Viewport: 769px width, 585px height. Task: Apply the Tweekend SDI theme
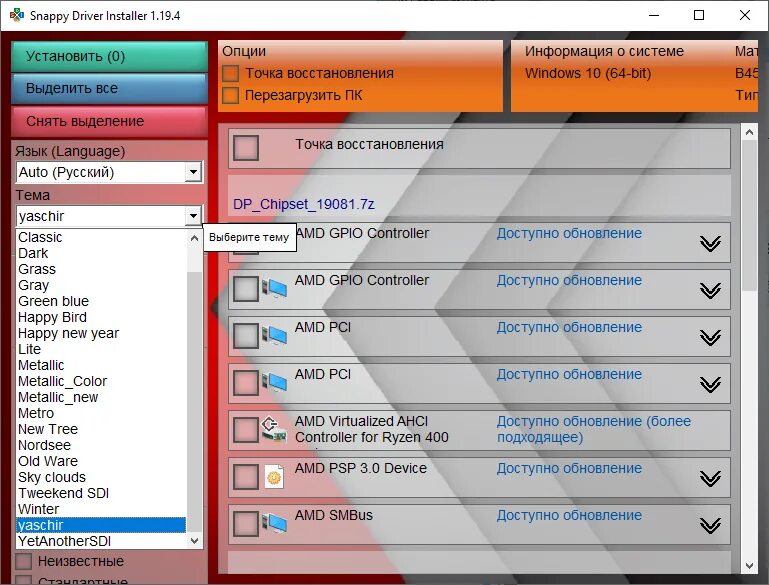pos(101,493)
